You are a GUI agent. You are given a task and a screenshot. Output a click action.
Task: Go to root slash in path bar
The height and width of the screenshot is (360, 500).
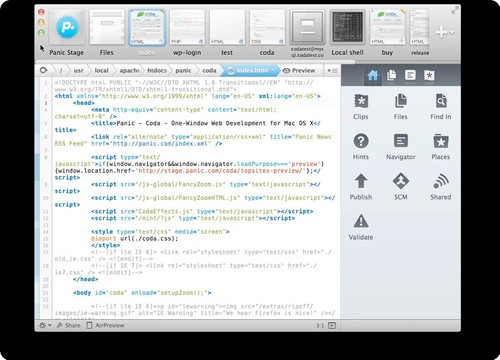(61, 70)
